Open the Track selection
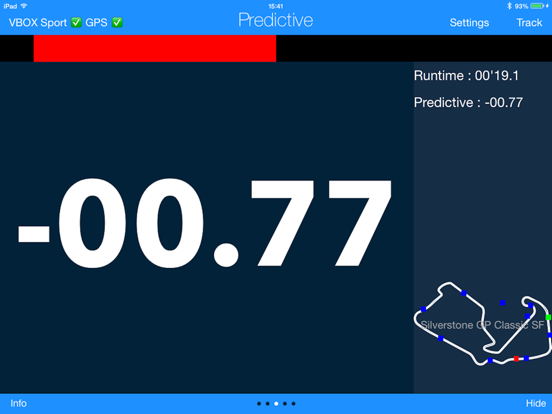The width and height of the screenshot is (552, 414). click(x=529, y=23)
